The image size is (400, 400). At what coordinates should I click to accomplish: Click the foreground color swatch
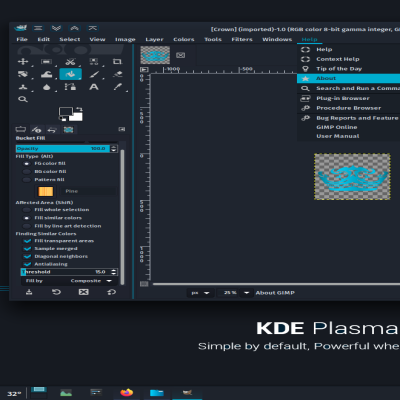pyautogui.click(x=66, y=112)
